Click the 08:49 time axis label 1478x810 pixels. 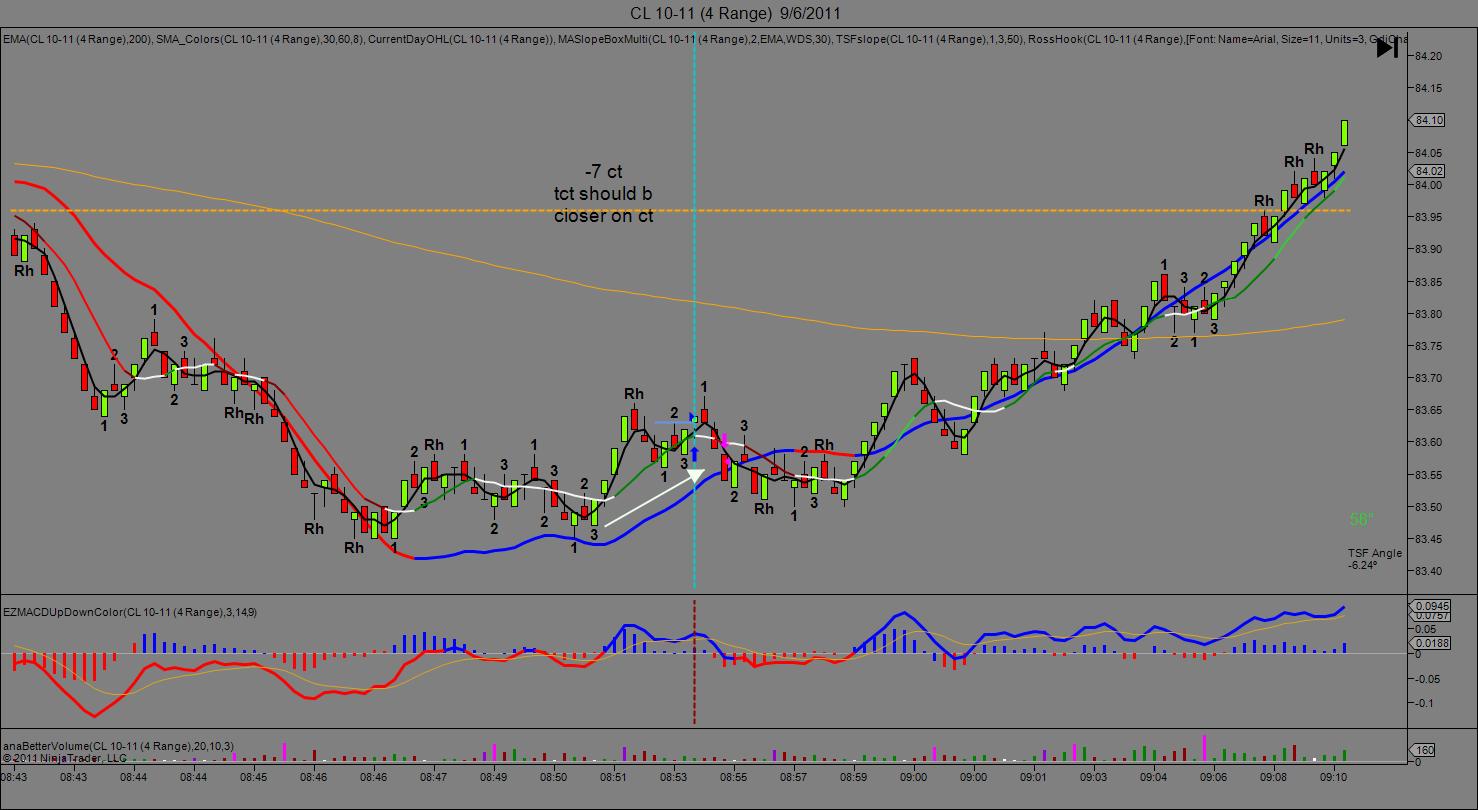point(493,776)
